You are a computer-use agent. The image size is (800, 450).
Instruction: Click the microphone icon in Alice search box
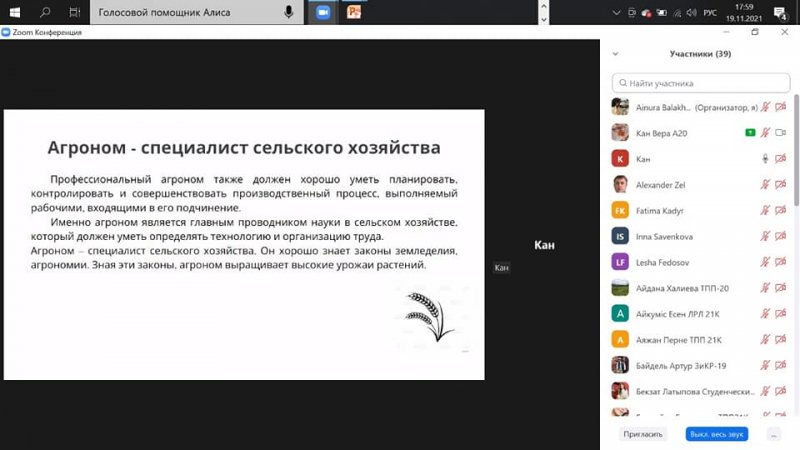click(289, 12)
